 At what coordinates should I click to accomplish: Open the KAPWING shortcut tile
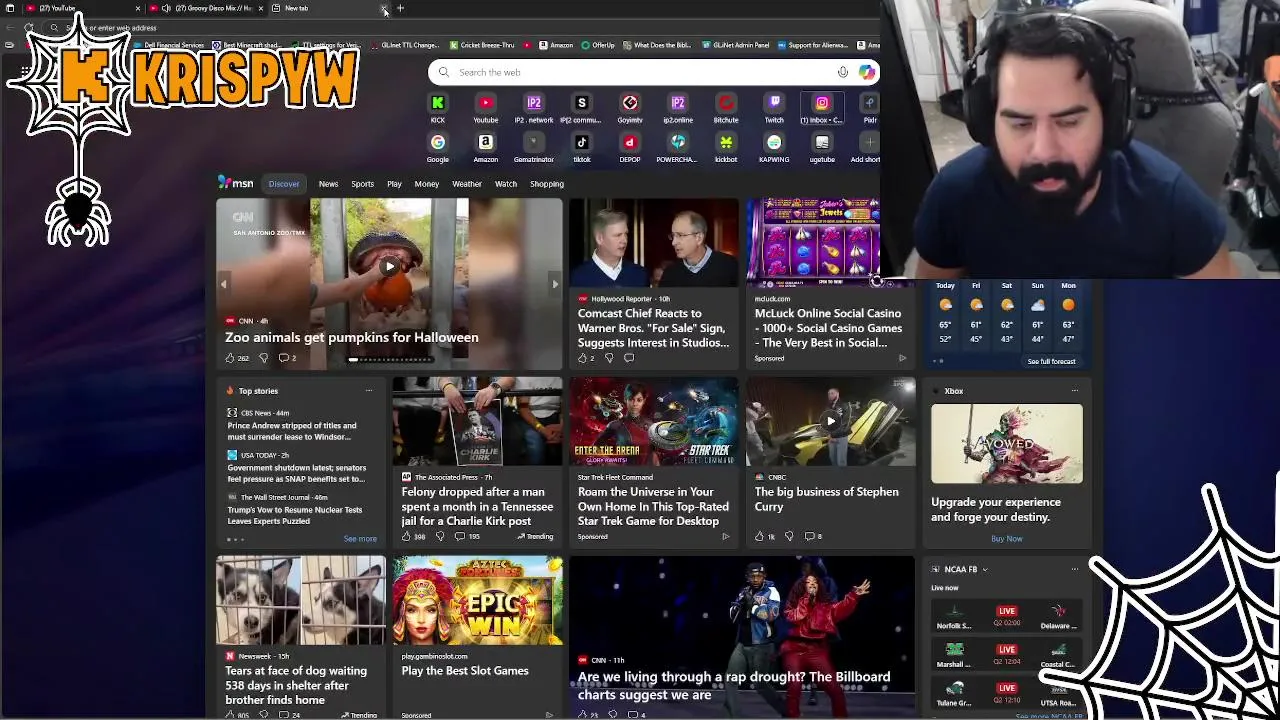coord(774,148)
